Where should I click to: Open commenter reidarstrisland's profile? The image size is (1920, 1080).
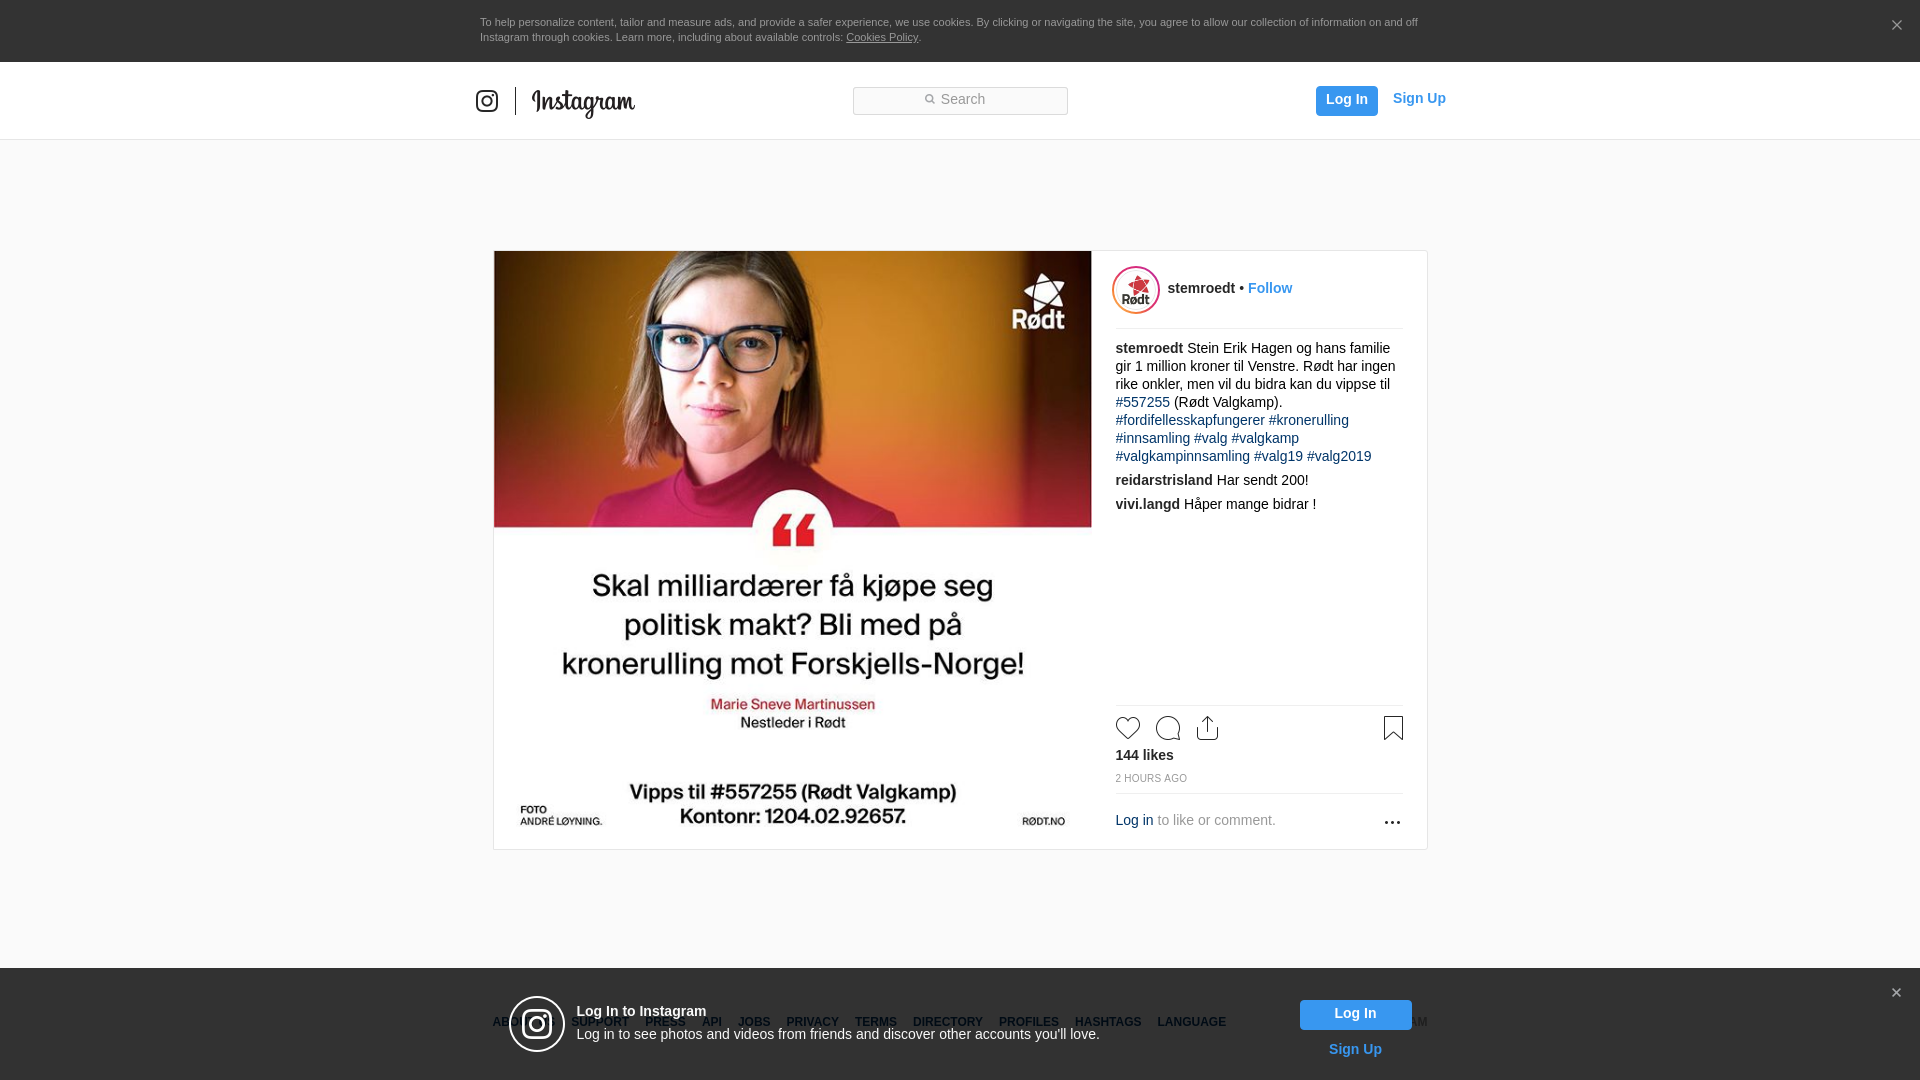(x=1164, y=480)
